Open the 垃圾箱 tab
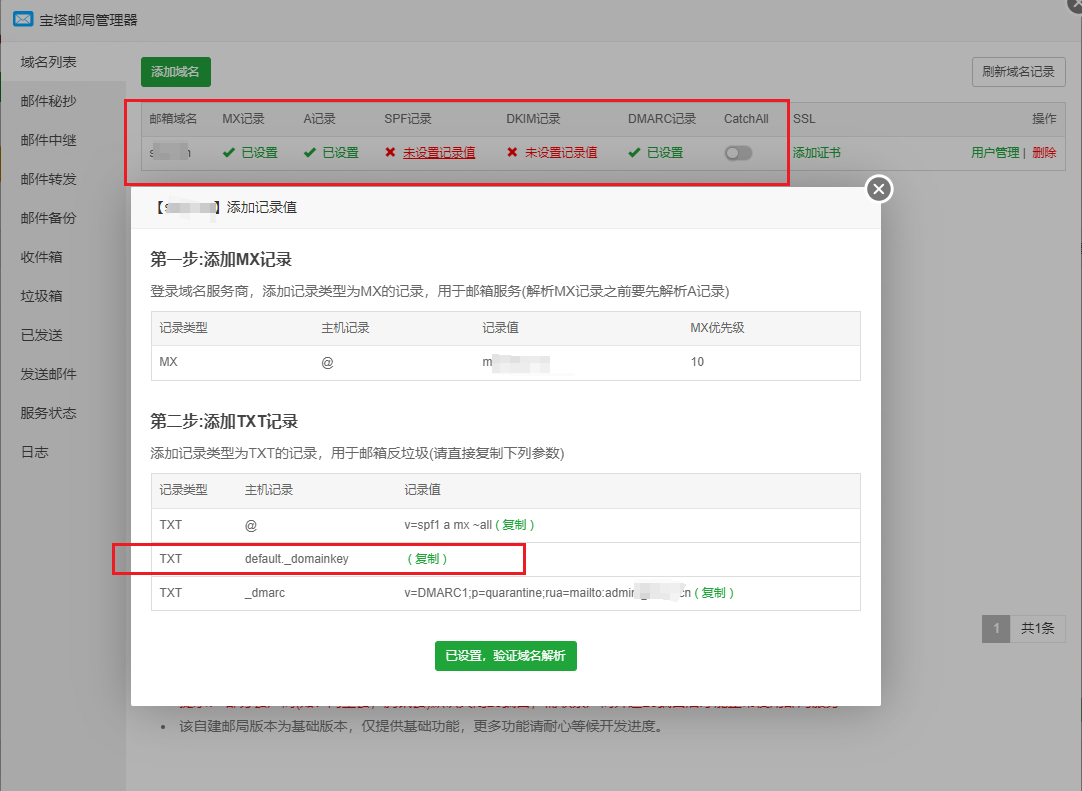Viewport: 1082px width, 791px height. [41, 296]
